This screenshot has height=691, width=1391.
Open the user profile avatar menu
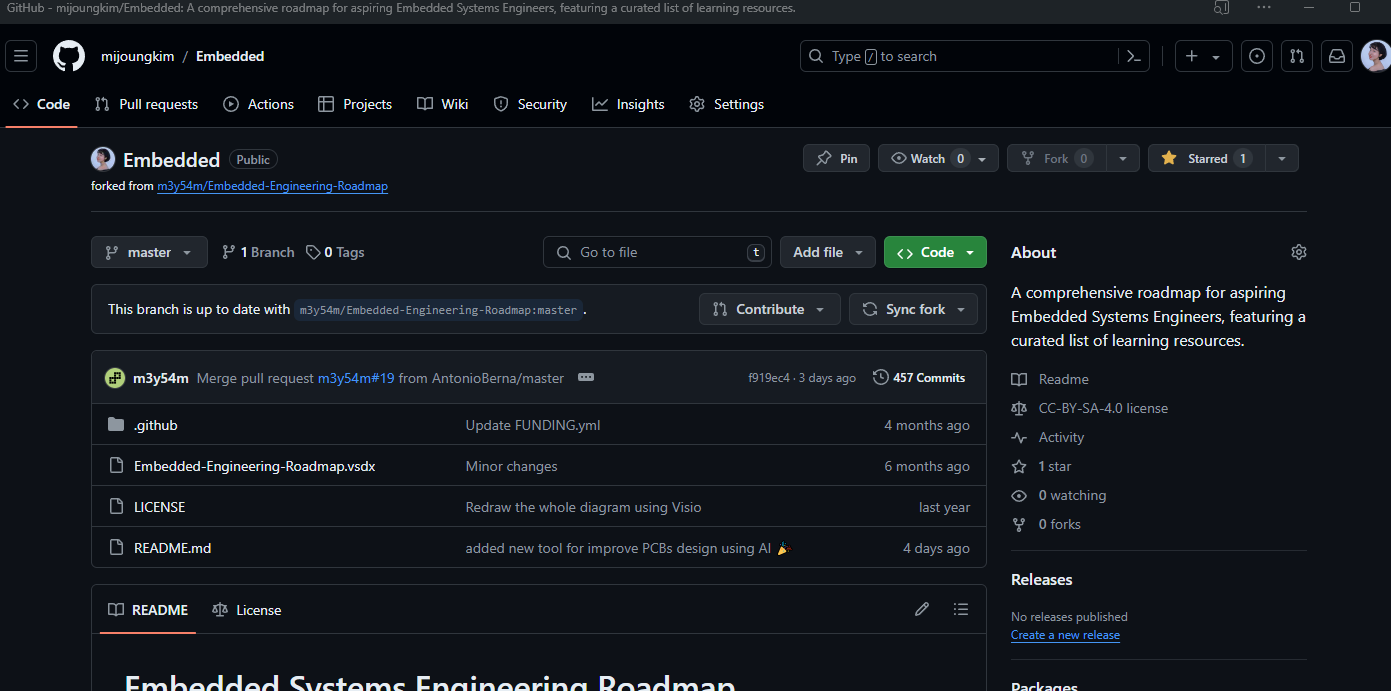click(1376, 56)
